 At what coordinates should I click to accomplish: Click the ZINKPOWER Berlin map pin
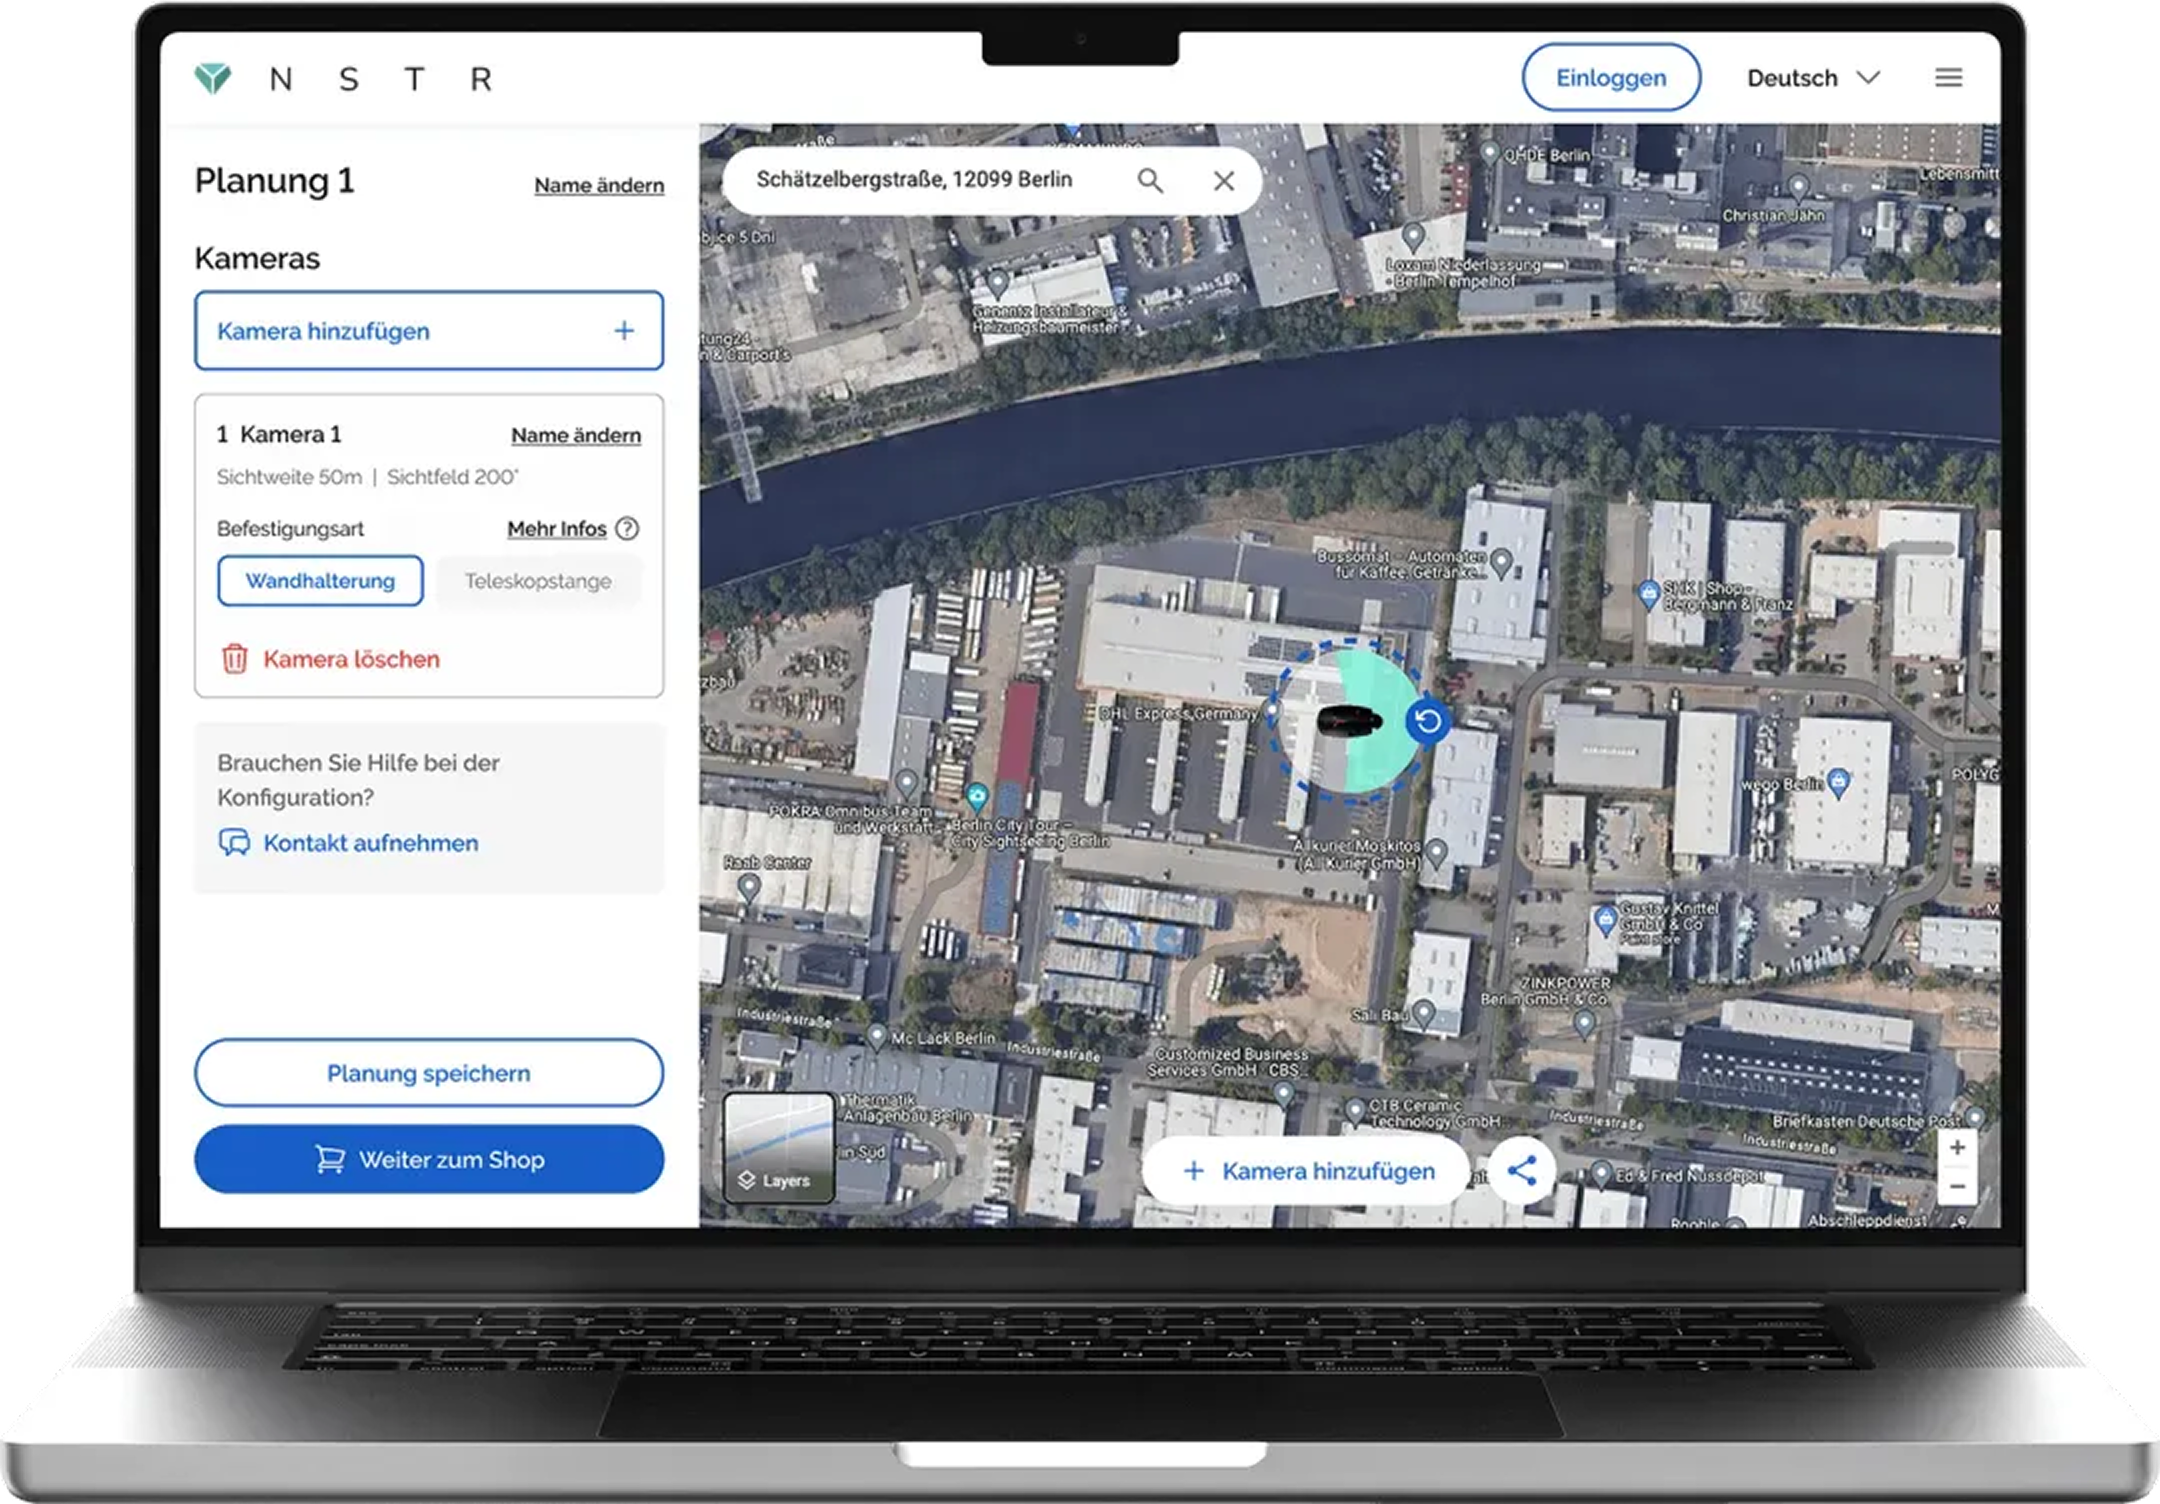click(x=1584, y=1023)
